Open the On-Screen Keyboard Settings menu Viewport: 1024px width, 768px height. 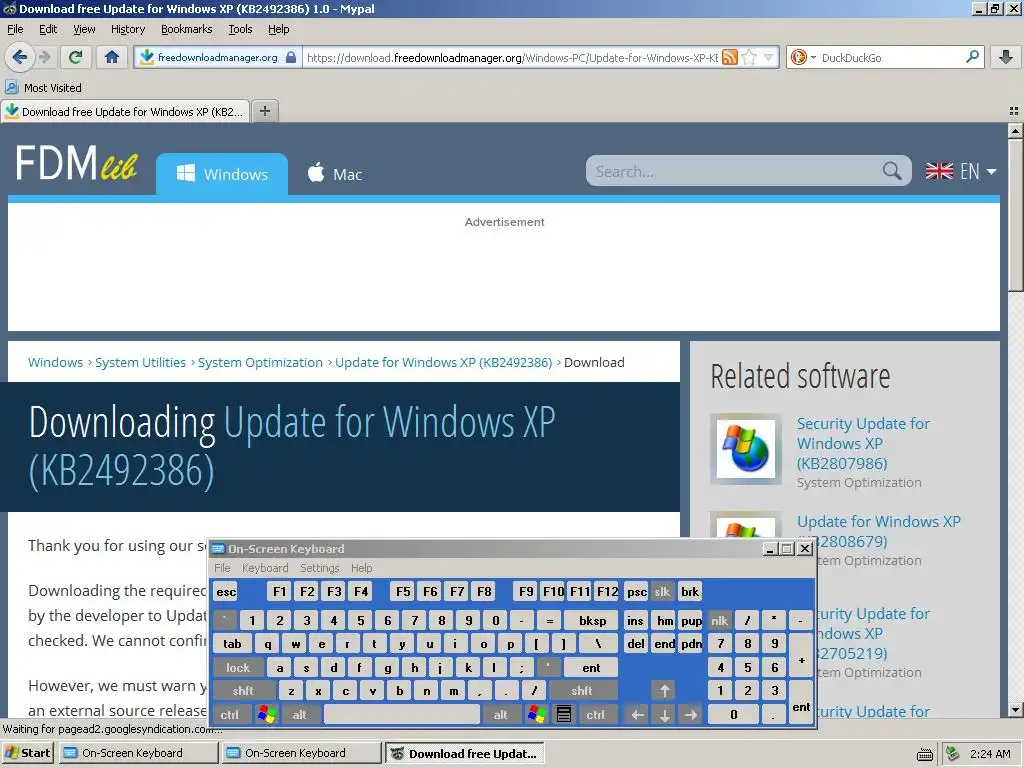pos(319,568)
